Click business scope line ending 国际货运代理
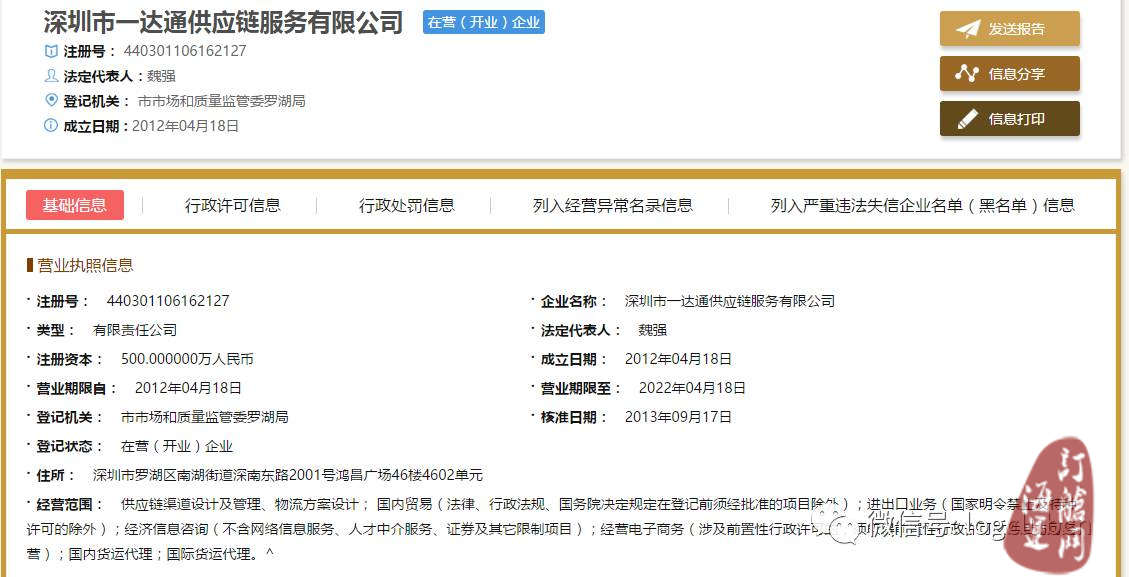1129x577 pixels. coord(150,554)
